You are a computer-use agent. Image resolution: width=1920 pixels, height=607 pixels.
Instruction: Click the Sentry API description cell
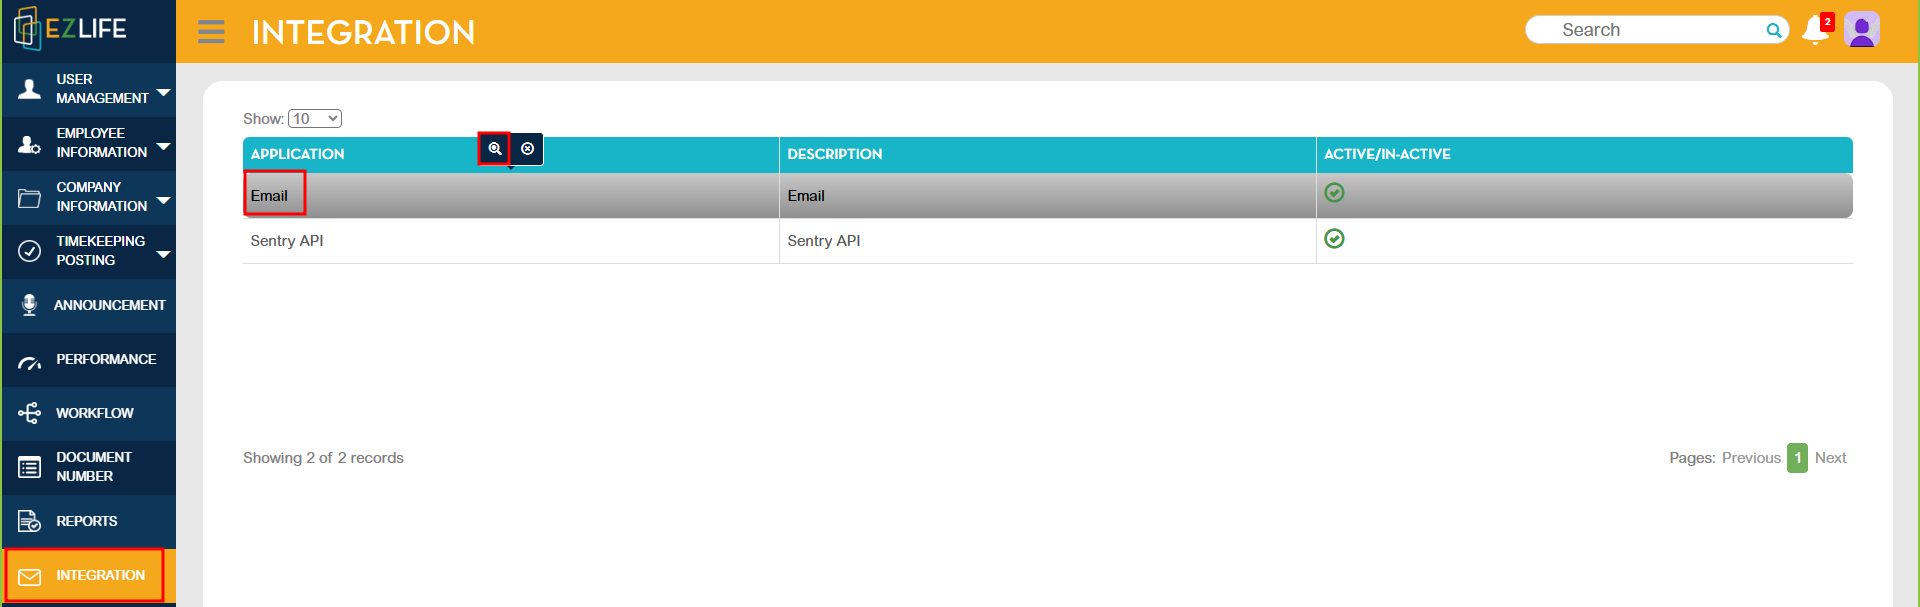pos(1047,241)
